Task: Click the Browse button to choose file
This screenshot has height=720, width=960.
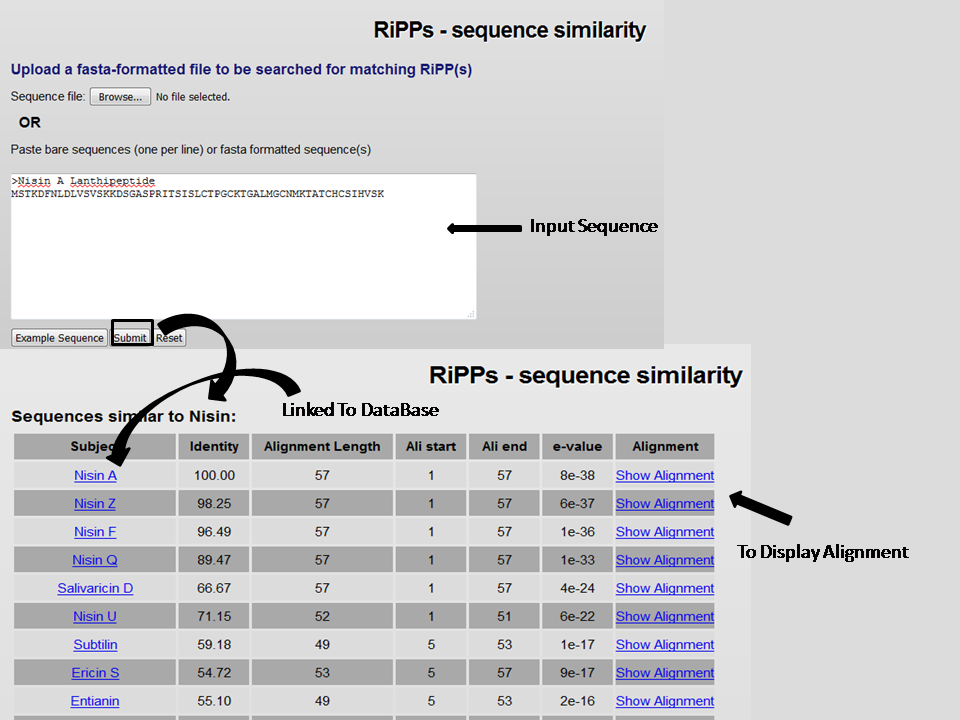Action: [x=119, y=97]
